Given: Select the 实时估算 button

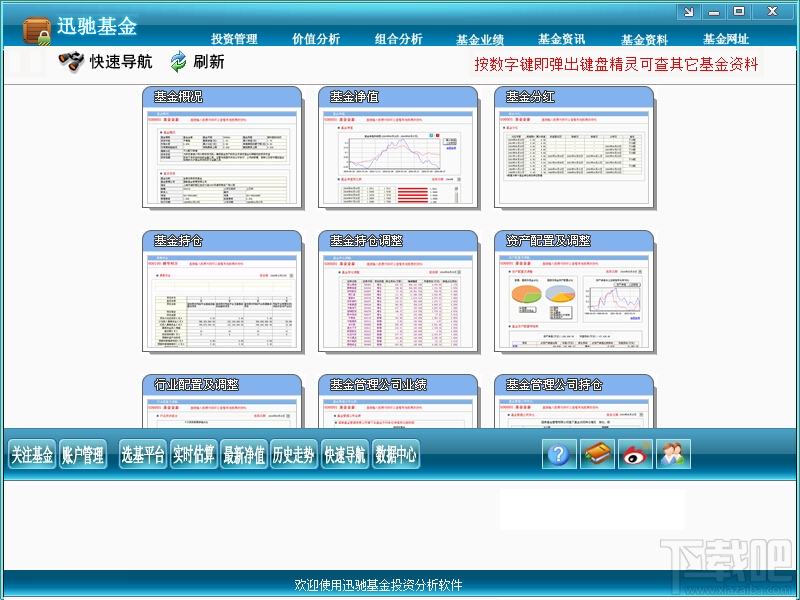Looking at the screenshot, I should click(x=193, y=454).
